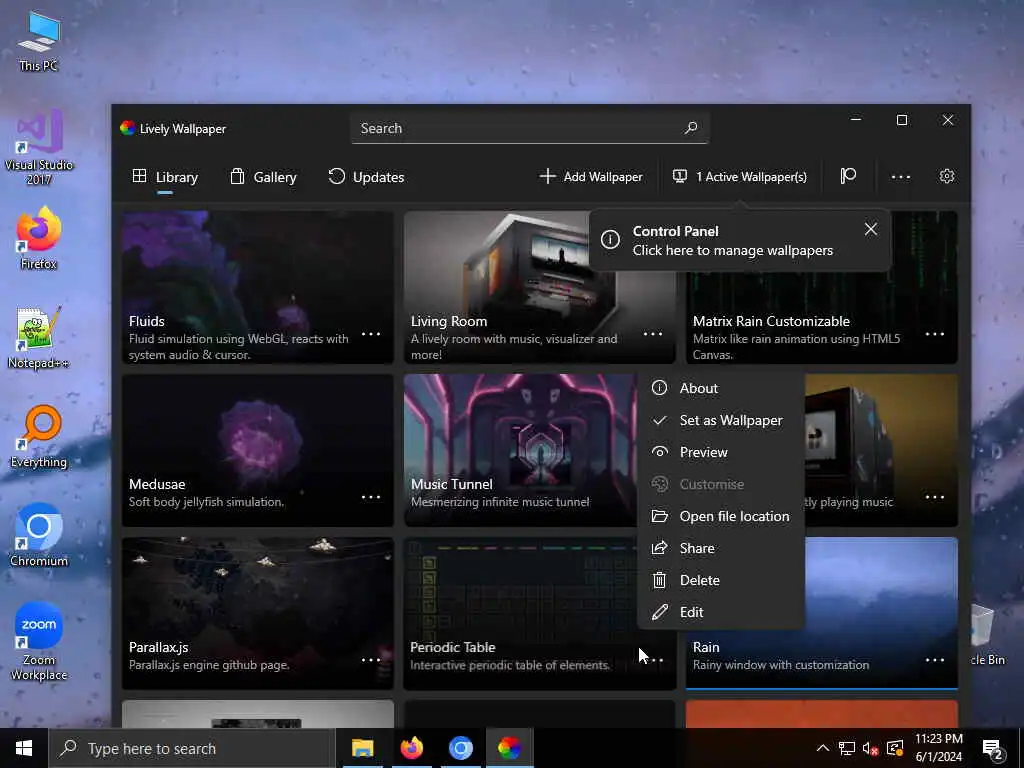Click the search magnifier icon in Lively
The height and width of the screenshot is (768, 1024).
click(690, 128)
